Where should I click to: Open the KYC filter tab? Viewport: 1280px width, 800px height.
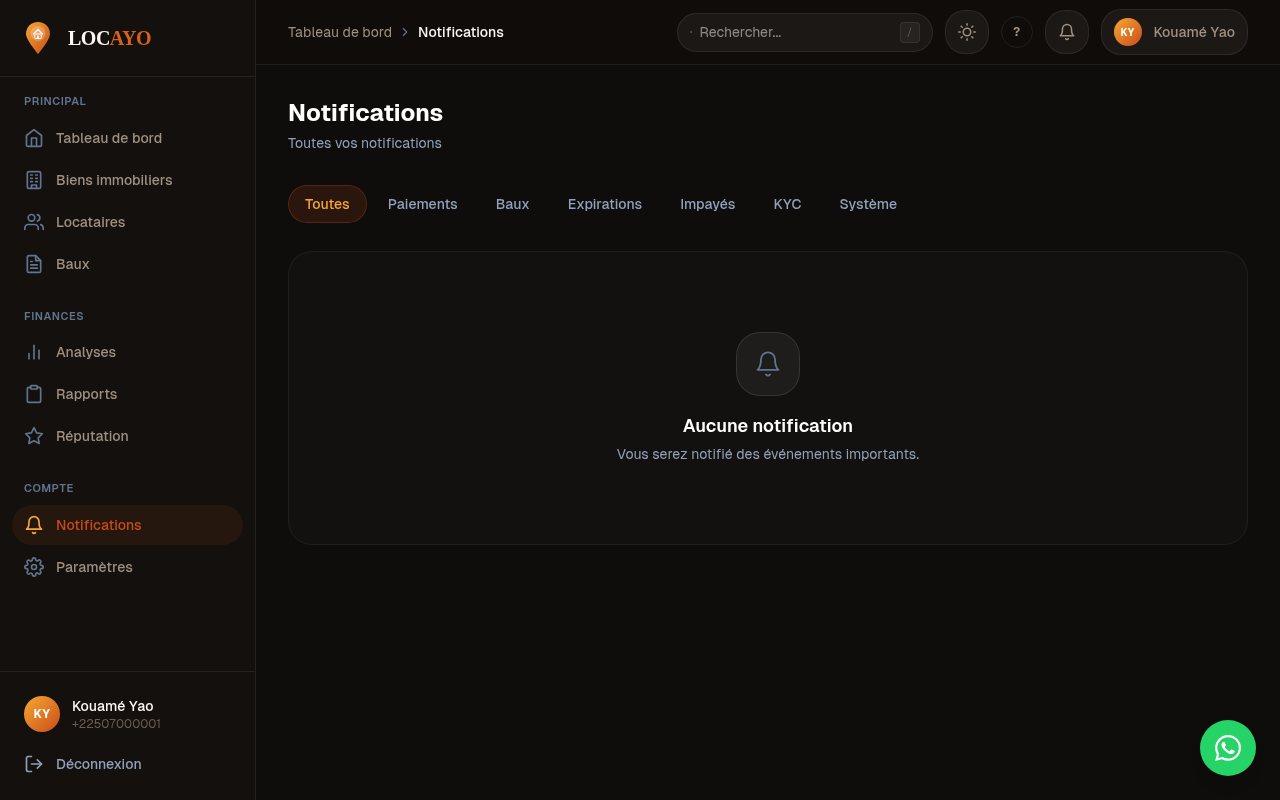click(x=787, y=204)
